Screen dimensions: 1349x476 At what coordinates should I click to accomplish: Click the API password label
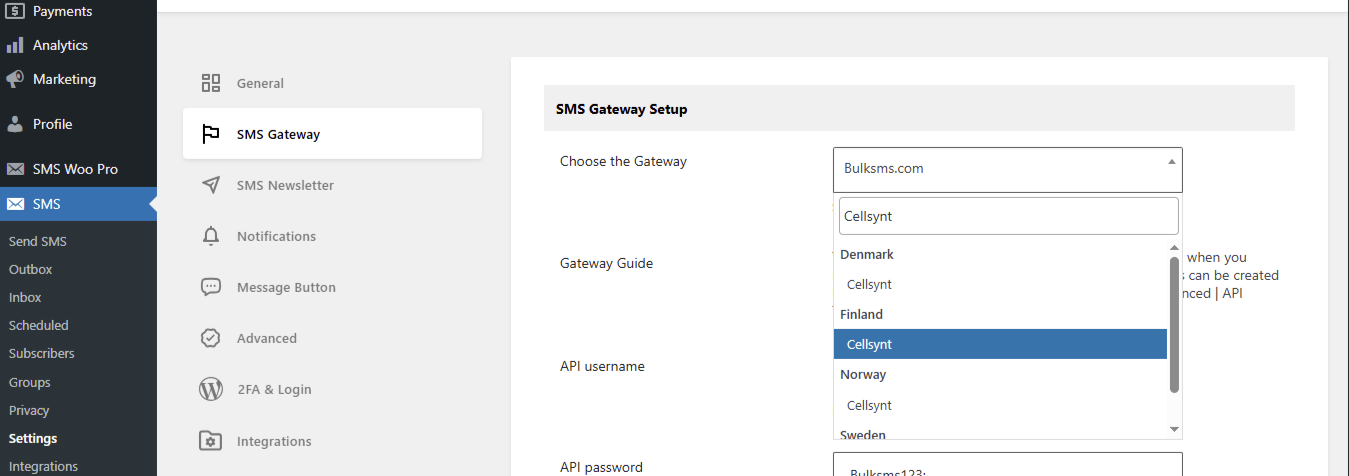click(601, 467)
